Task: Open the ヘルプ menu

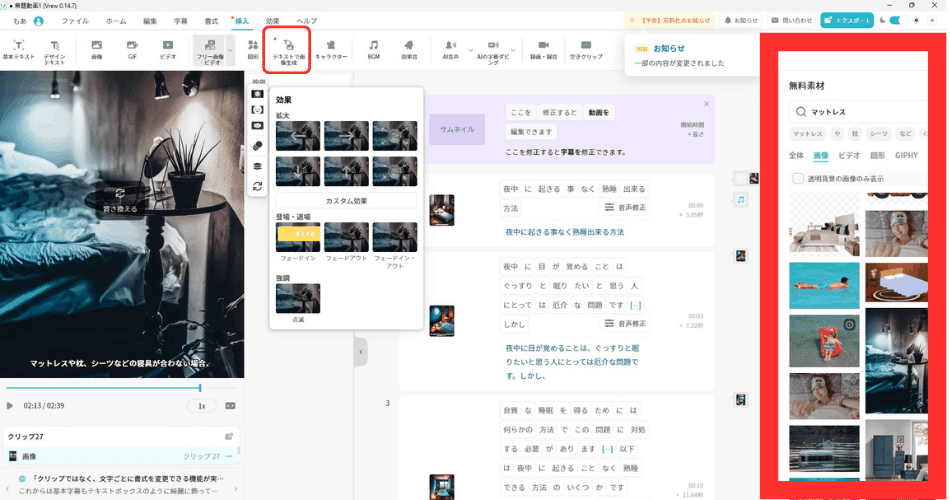Action: coord(307,21)
